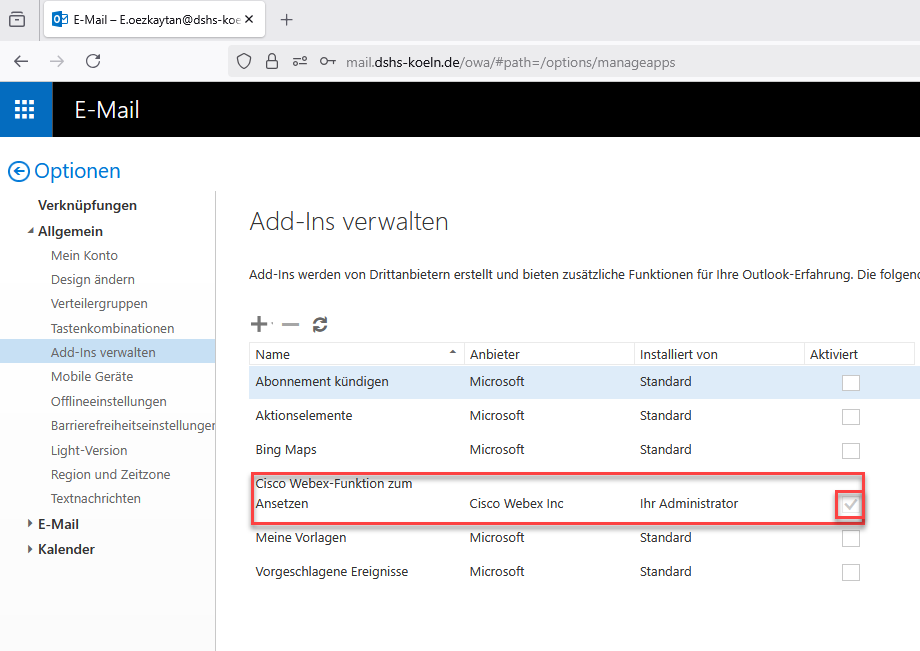Add a new add-in with plus icon
The width and height of the screenshot is (920, 651).
pos(259,324)
